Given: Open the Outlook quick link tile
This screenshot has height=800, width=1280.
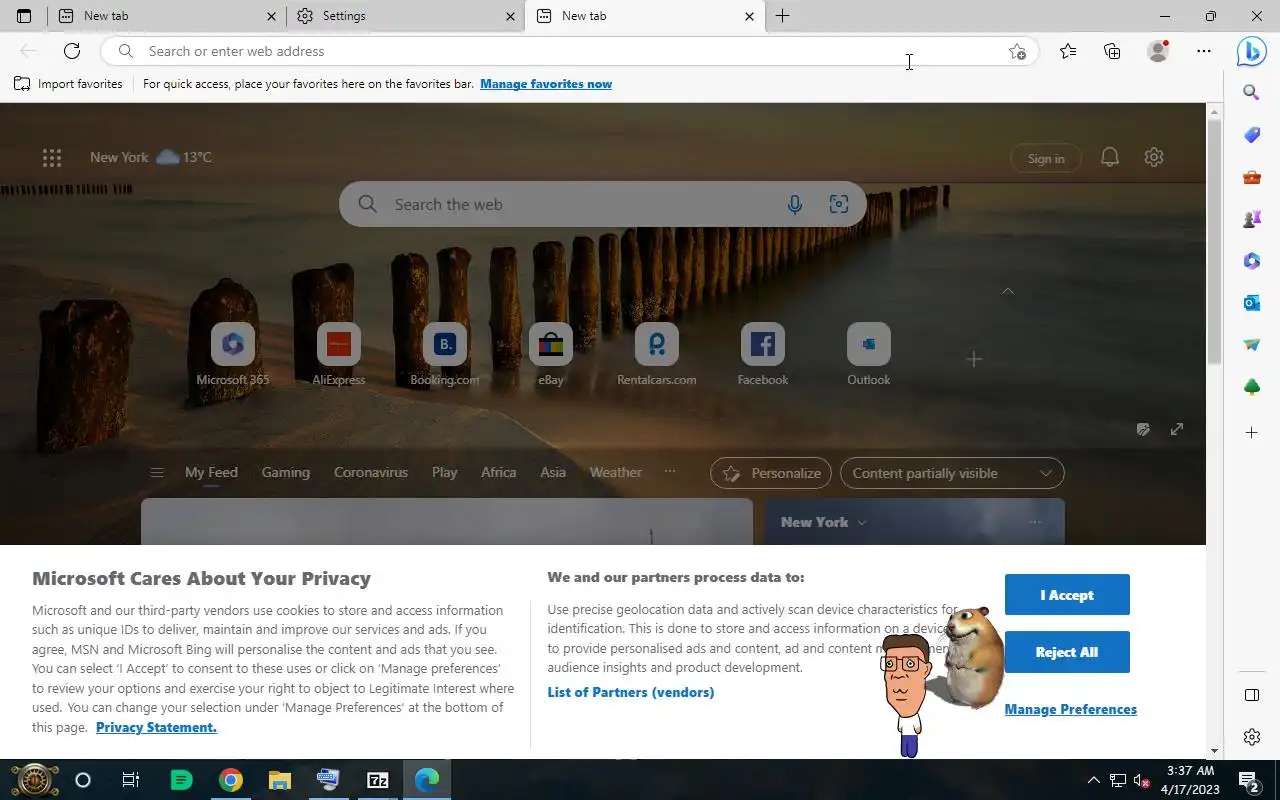Looking at the screenshot, I should coord(868,355).
